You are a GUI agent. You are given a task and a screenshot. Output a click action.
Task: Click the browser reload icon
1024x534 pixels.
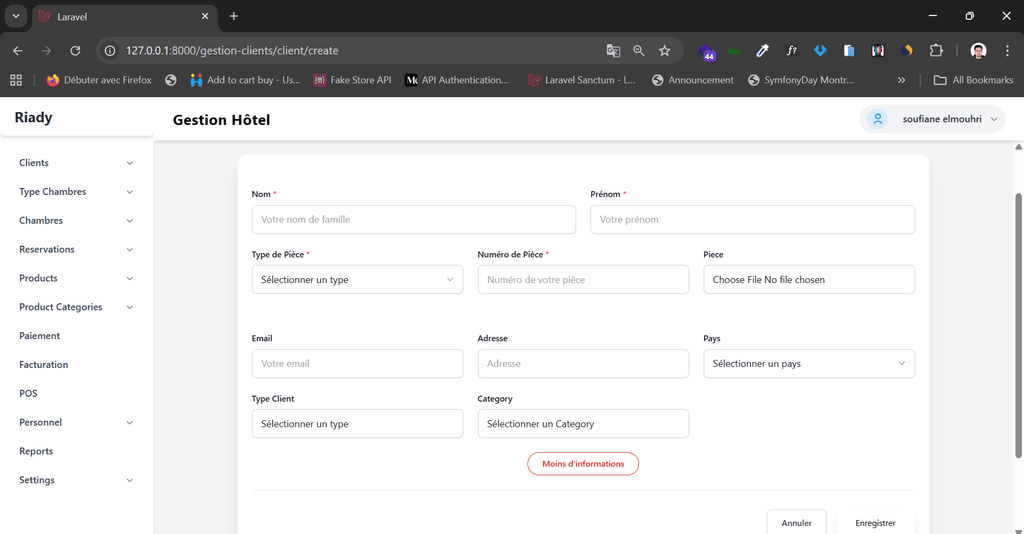click(x=75, y=50)
